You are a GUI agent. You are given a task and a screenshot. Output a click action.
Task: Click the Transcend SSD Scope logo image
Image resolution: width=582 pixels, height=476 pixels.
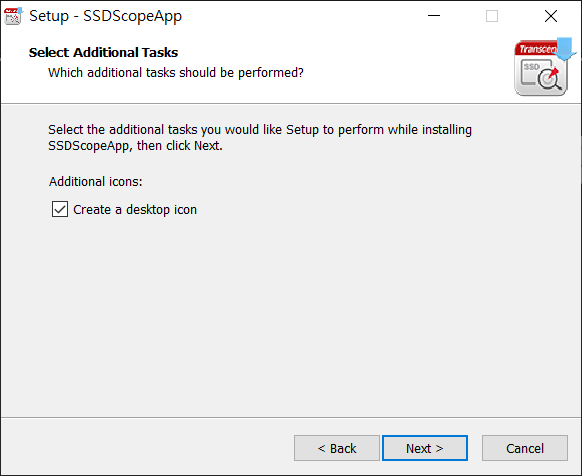pyautogui.click(x=545, y=67)
